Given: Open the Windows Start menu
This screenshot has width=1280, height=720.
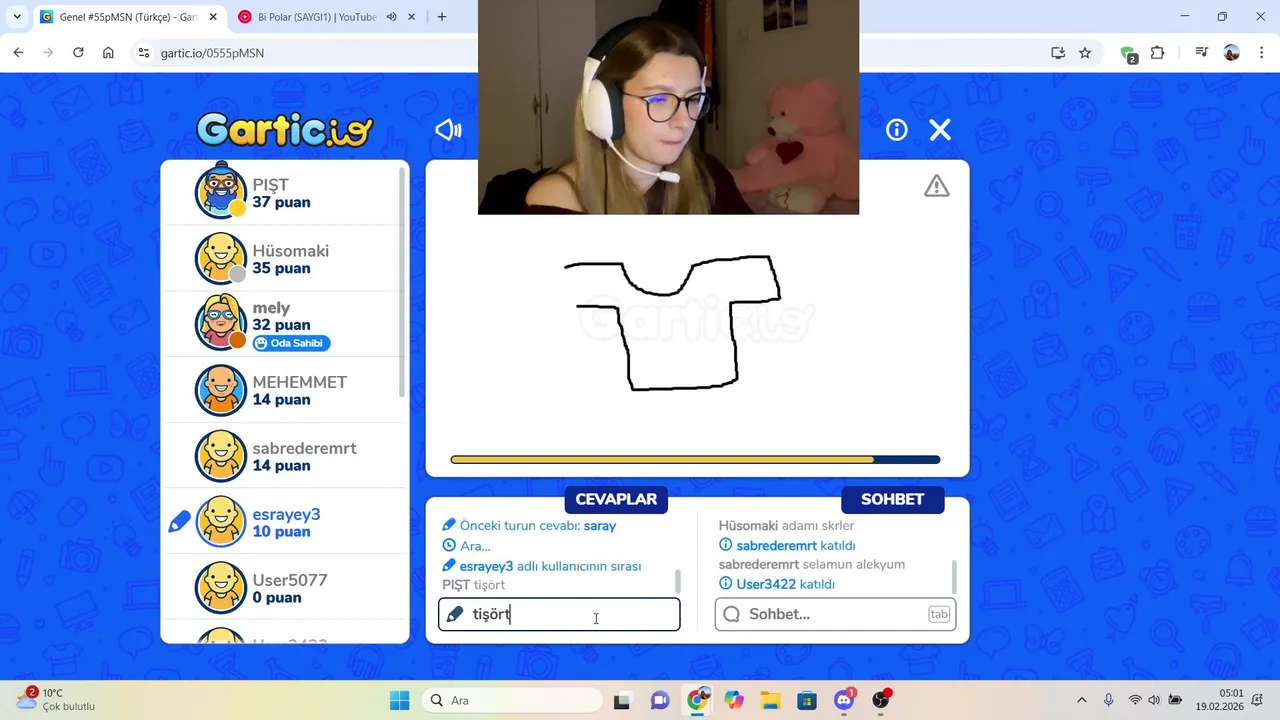Looking at the screenshot, I should [399, 700].
